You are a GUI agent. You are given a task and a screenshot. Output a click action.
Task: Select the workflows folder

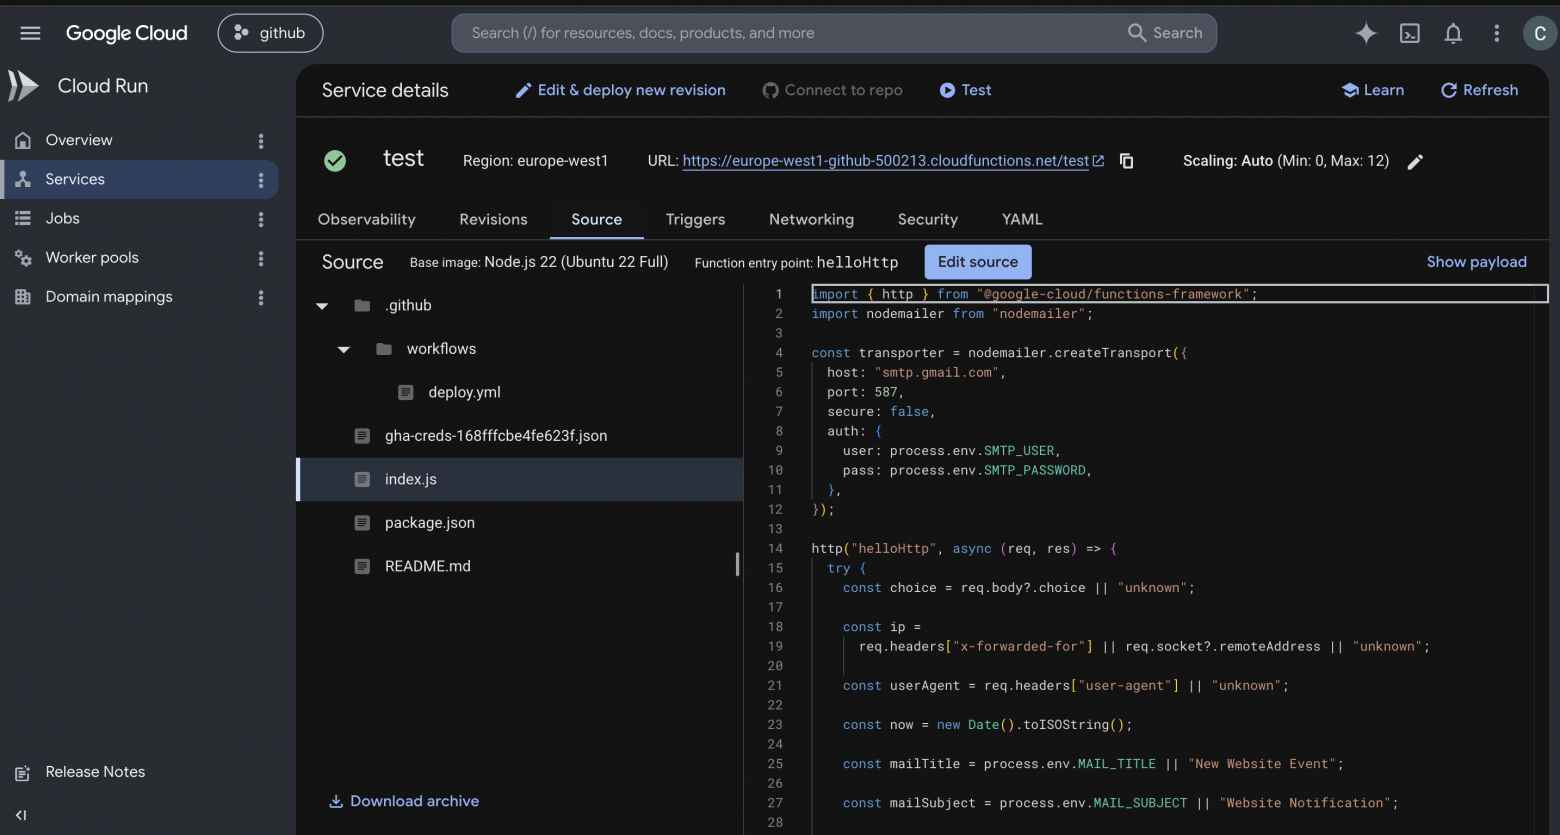point(441,349)
